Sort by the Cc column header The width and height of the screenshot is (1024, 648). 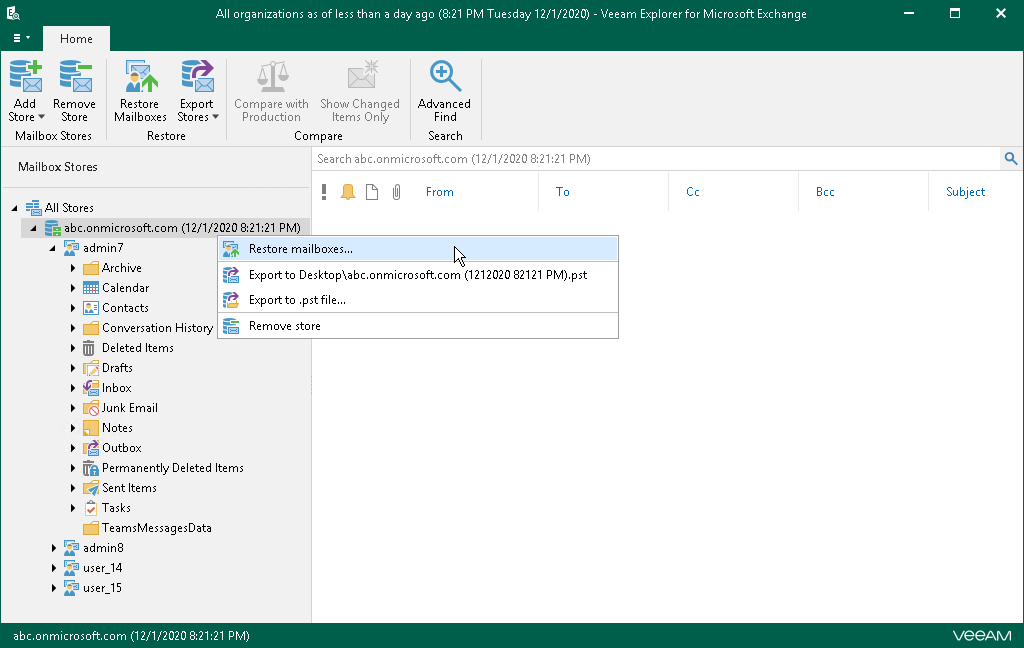click(x=693, y=192)
